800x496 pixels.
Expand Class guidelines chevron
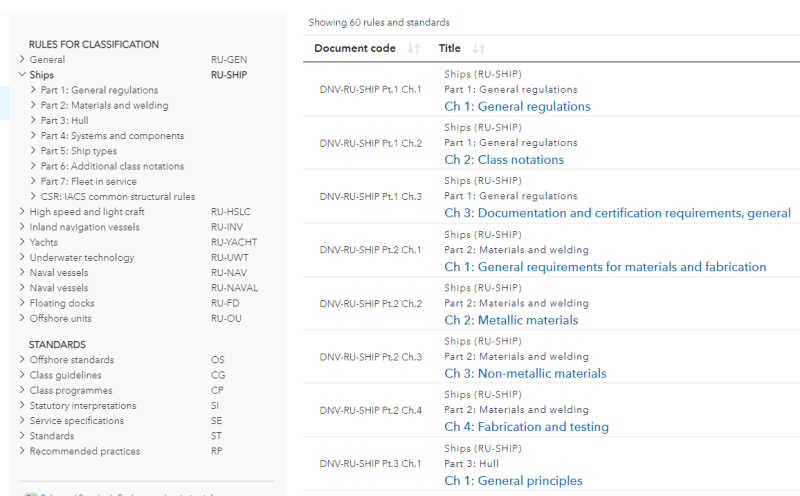pyautogui.click(x=22, y=375)
